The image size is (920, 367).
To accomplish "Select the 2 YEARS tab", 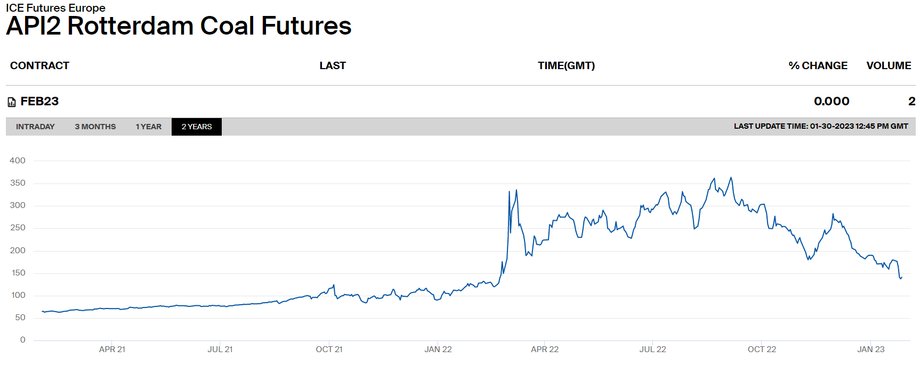I will coord(197,127).
